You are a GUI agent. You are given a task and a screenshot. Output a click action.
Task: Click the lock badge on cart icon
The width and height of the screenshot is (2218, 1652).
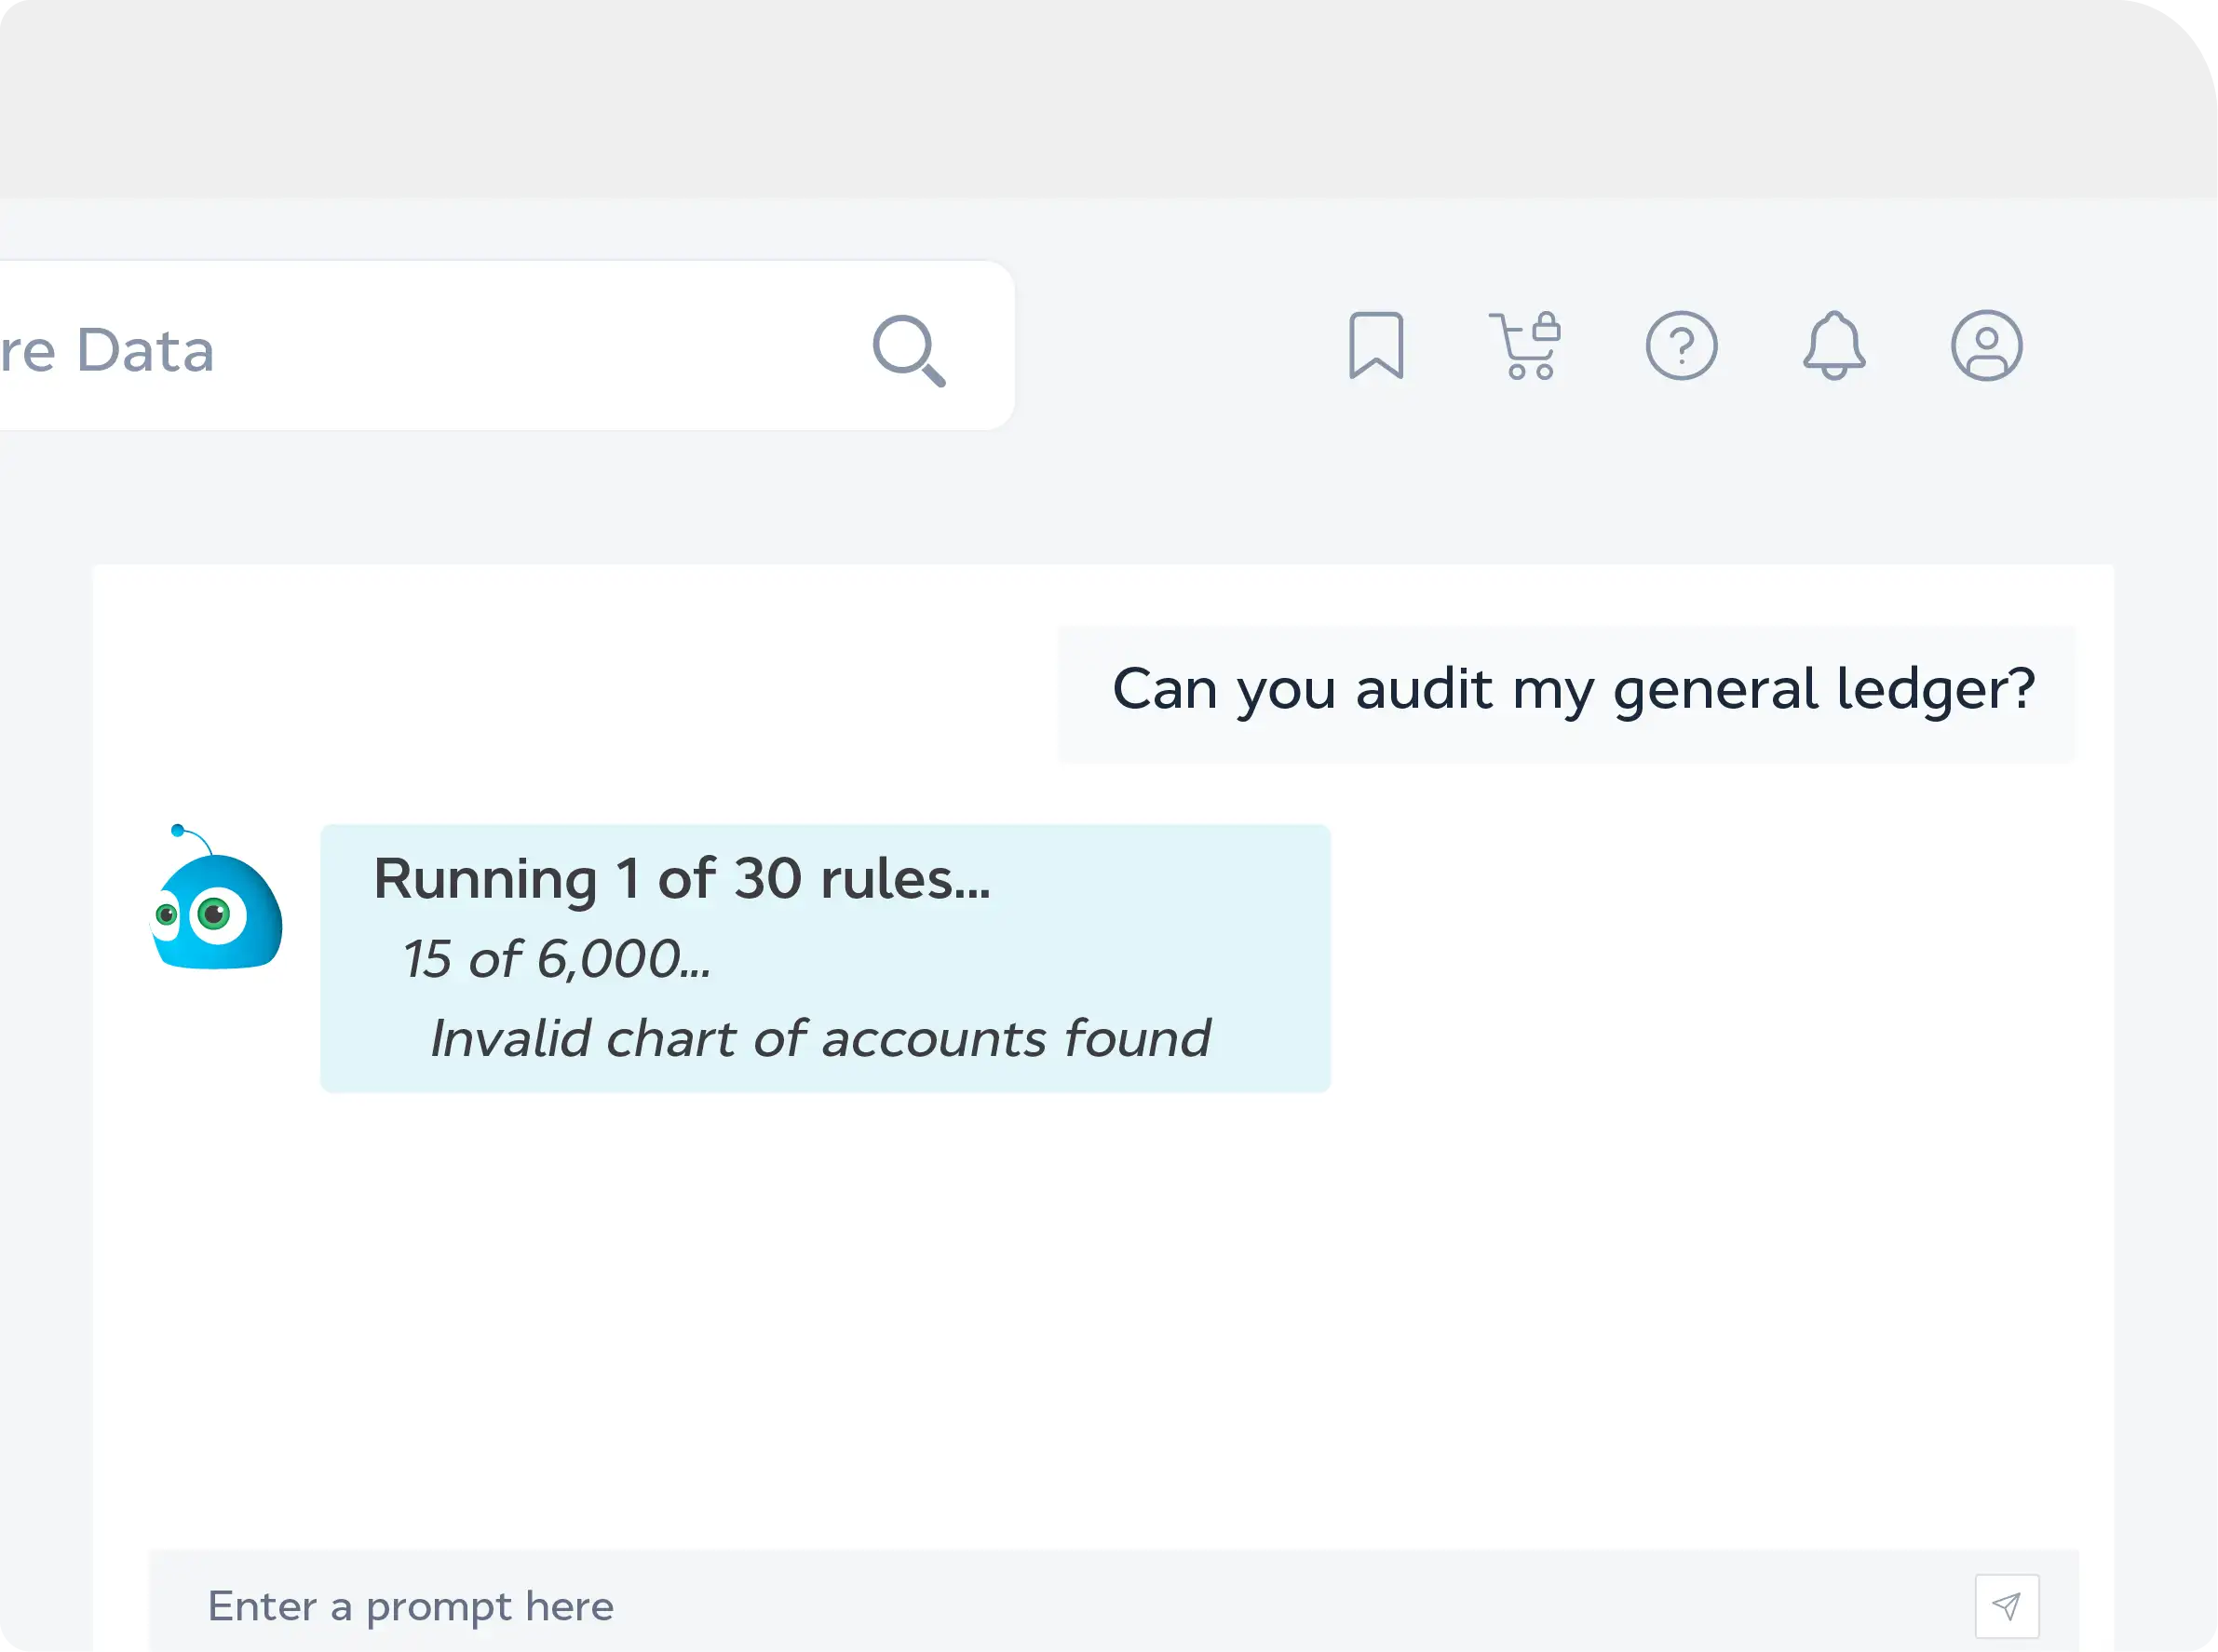[x=1546, y=328]
